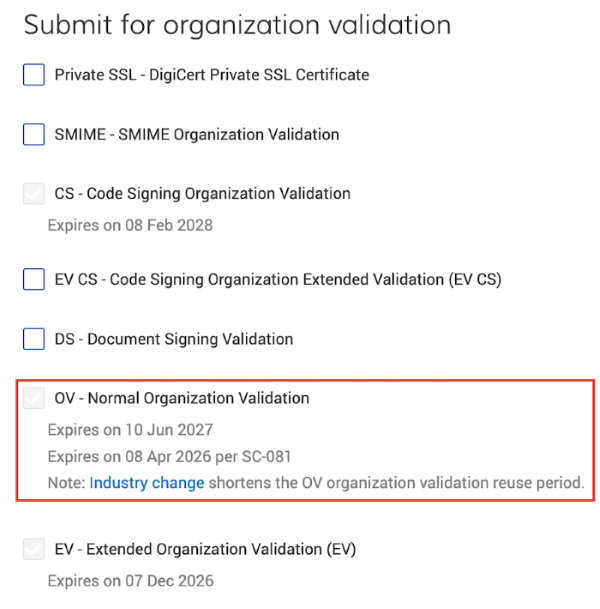
Task: Click the 'Submit for organization validation' heading
Action: tap(237, 25)
